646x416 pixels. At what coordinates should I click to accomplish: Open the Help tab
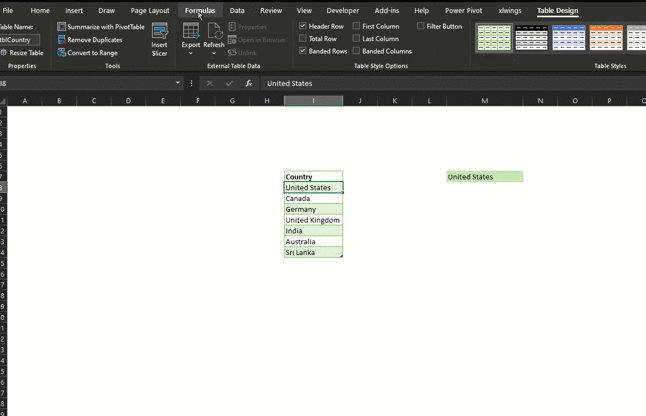pos(421,10)
